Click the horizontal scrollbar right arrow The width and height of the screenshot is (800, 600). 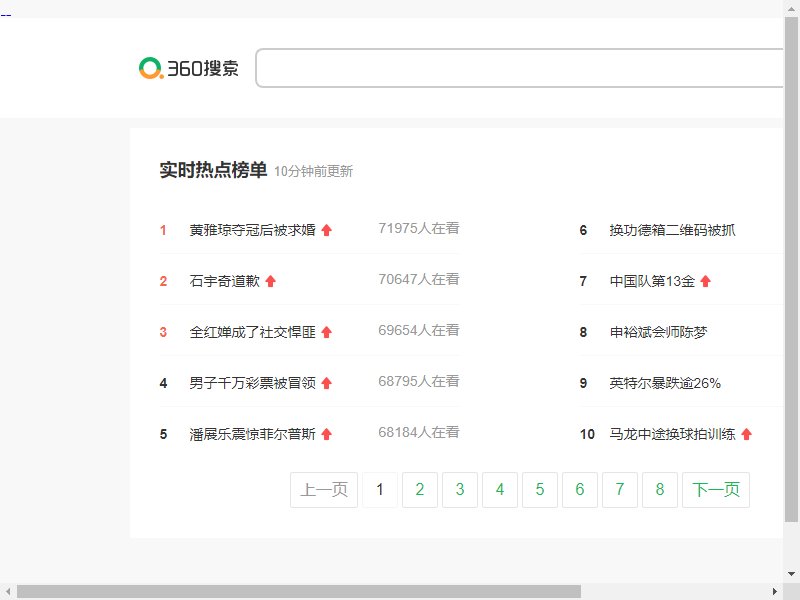pos(775,591)
